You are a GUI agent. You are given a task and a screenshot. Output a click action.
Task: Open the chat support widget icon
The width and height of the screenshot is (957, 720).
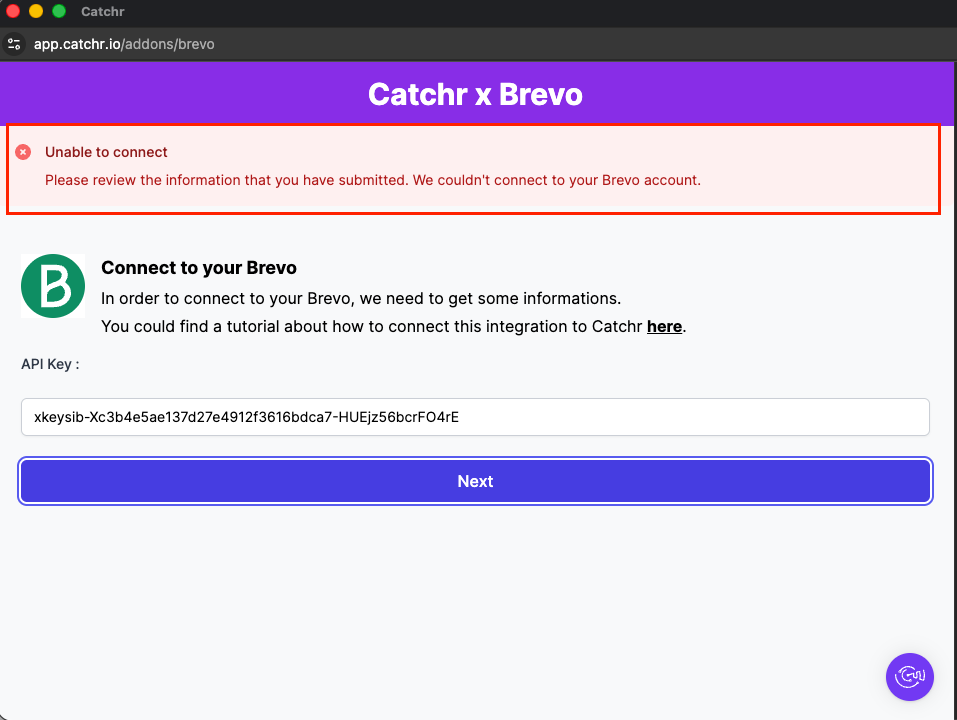click(909, 677)
